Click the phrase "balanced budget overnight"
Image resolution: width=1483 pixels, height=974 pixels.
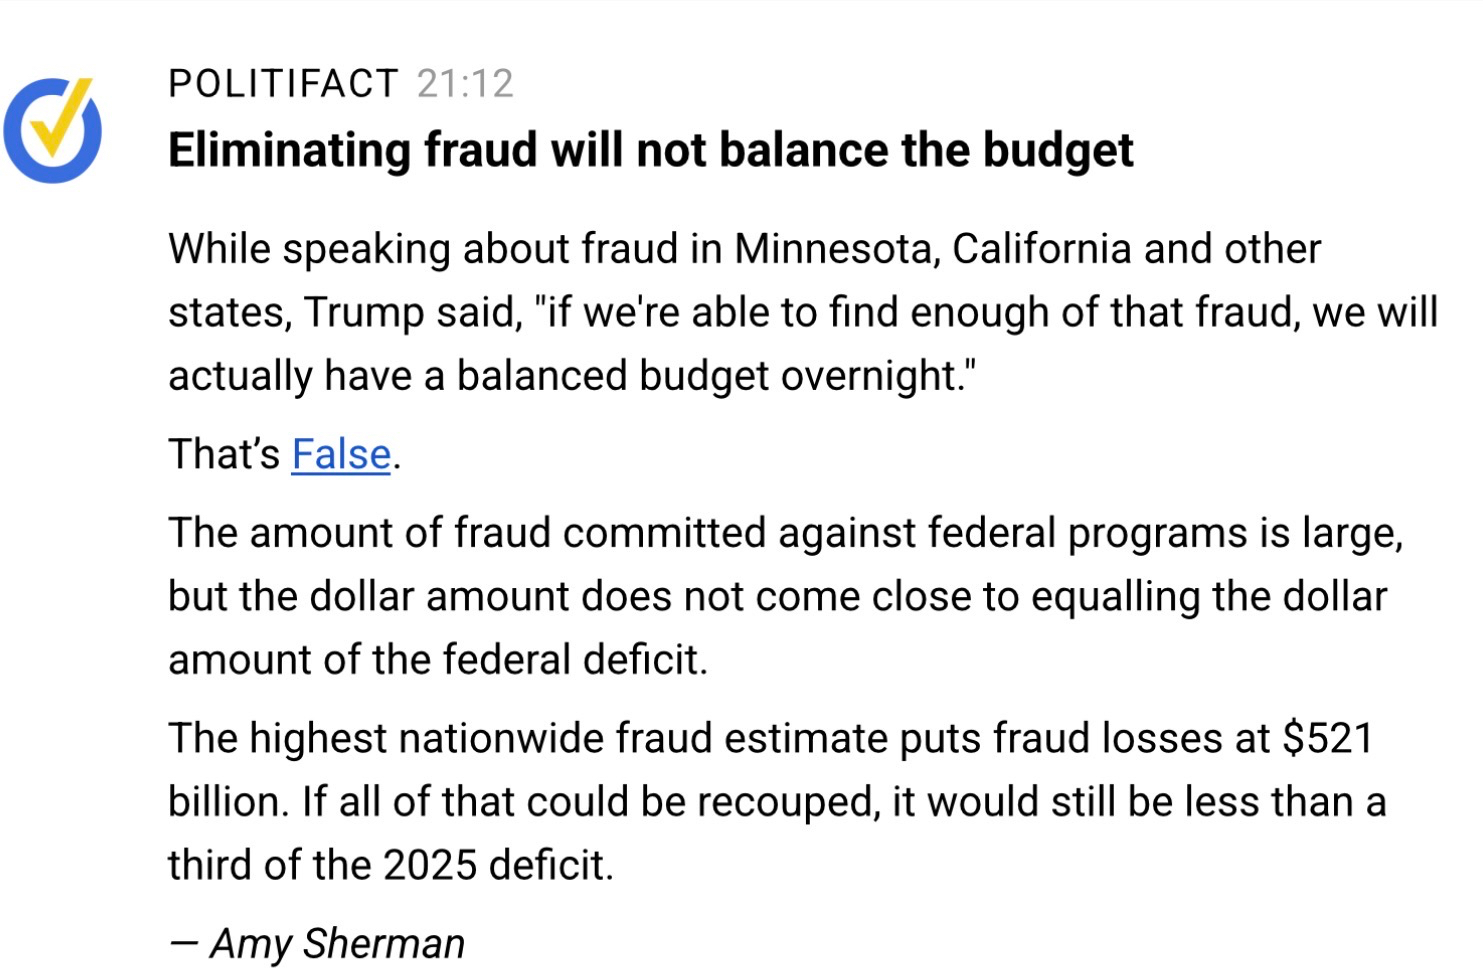tap(714, 376)
